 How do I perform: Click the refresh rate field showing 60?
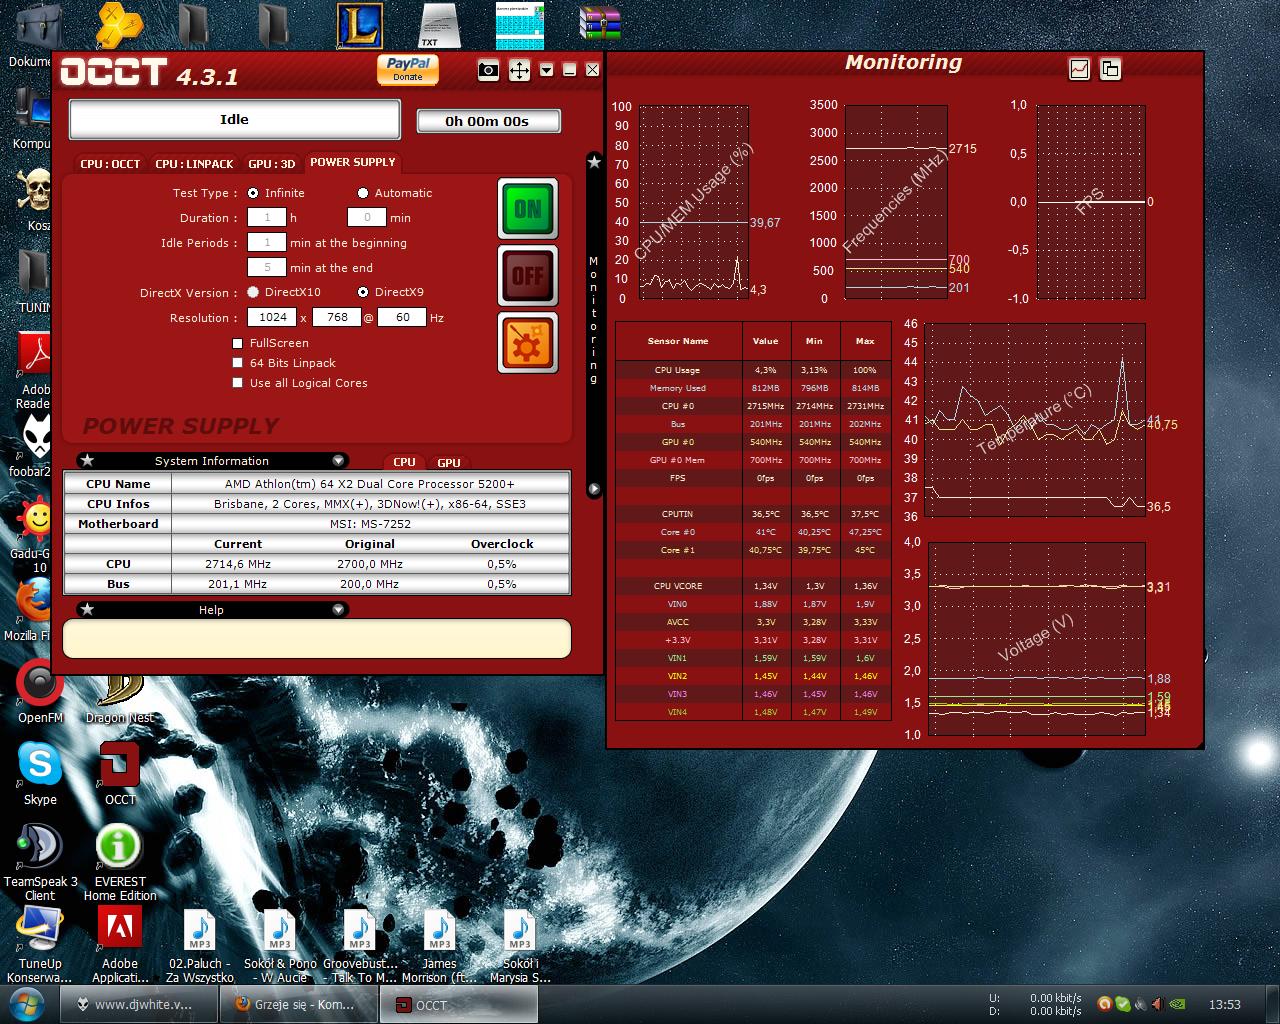[402, 317]
